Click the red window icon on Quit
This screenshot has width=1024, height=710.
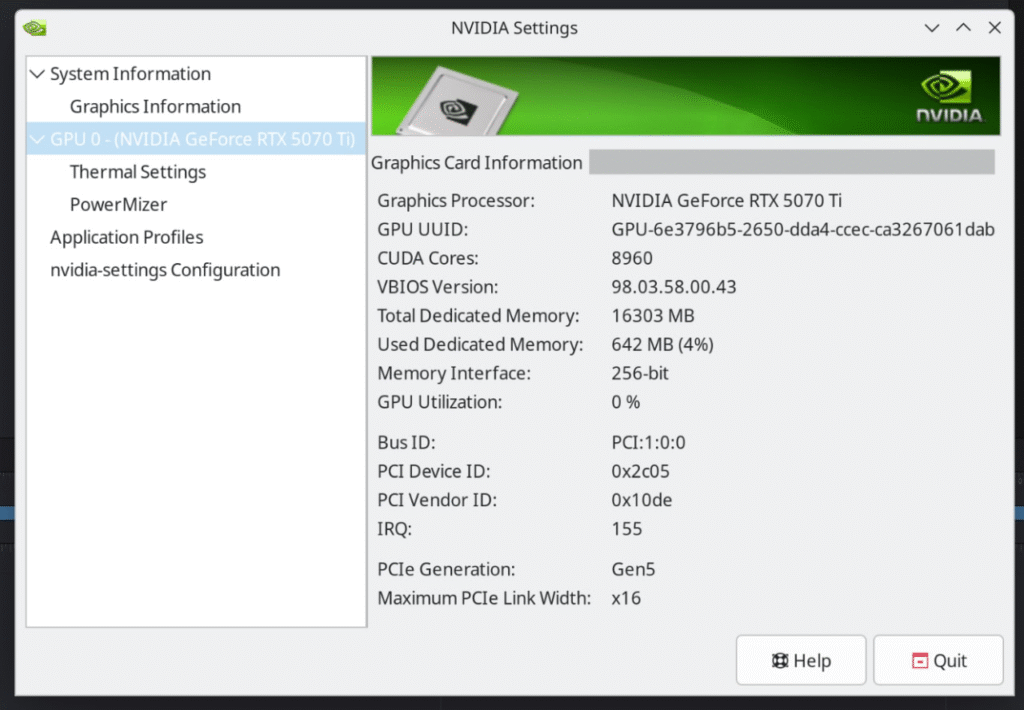coord(920,661)
